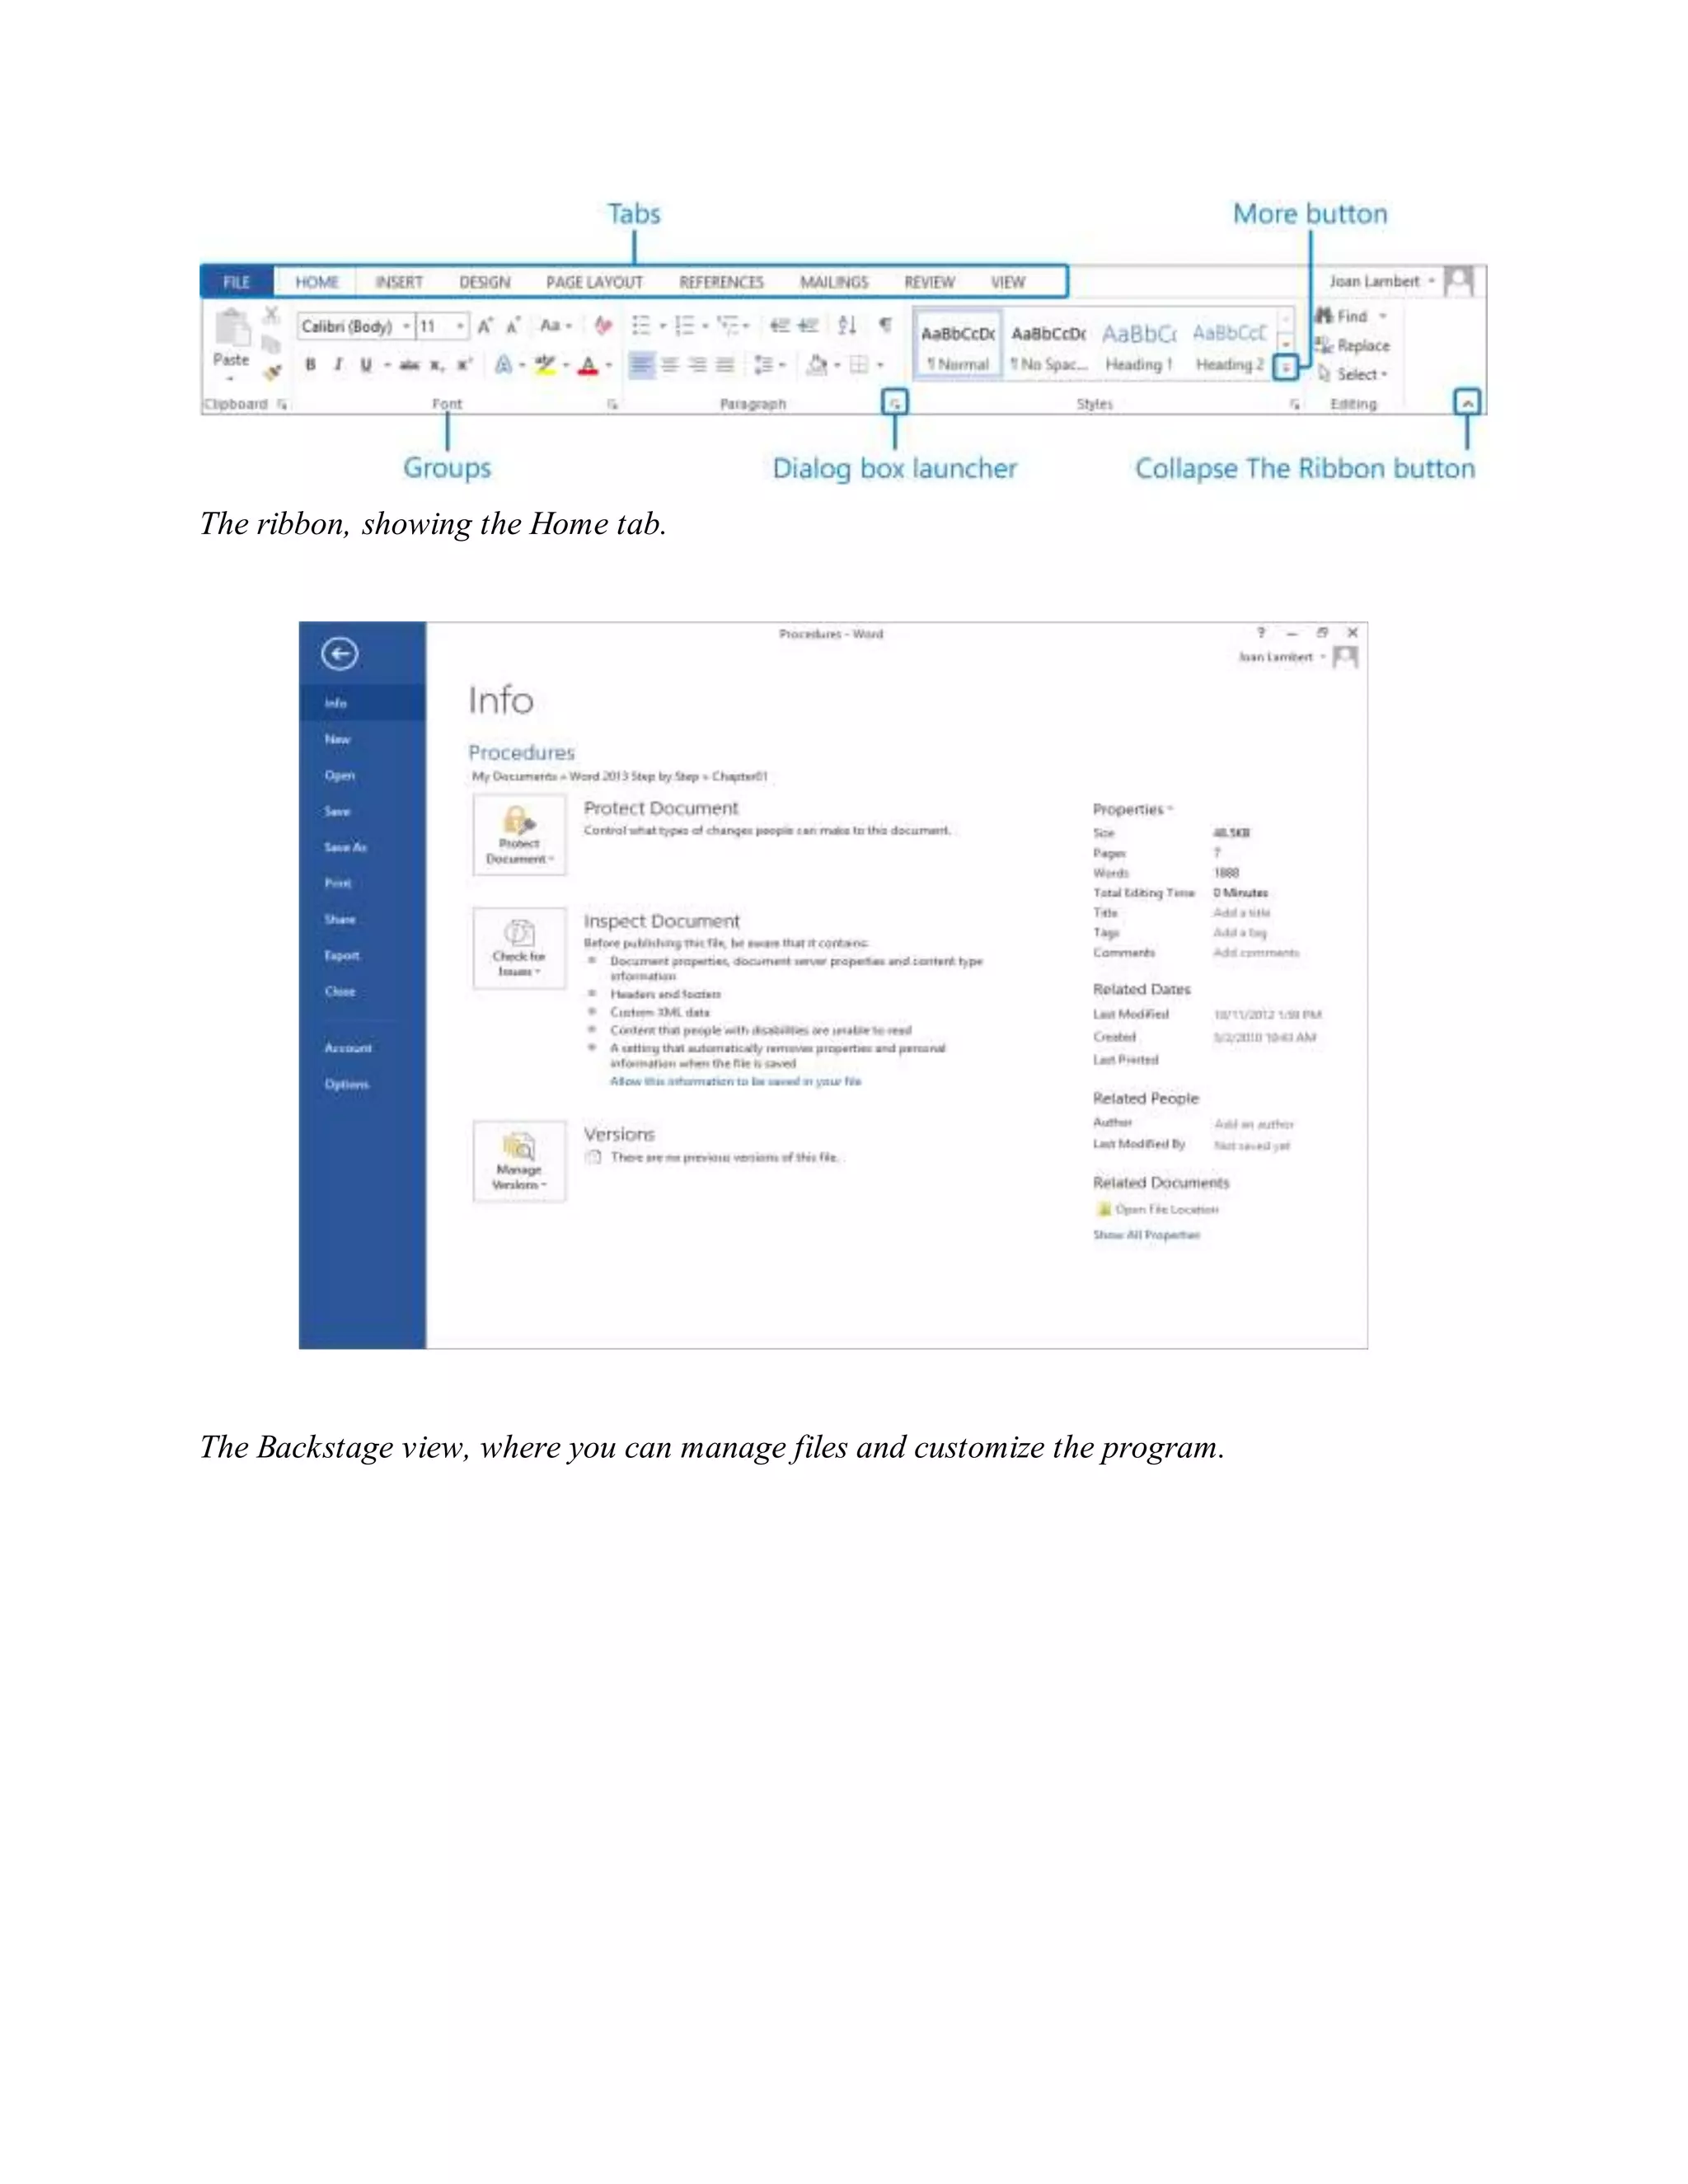Open the Font dialog box launcher

612,404
